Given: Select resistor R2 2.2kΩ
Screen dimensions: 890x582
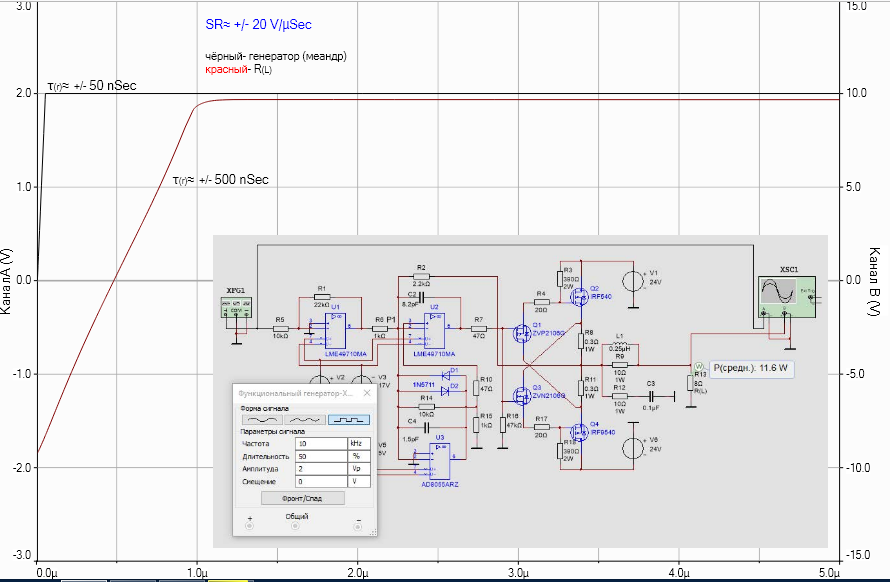Looking at the screenshot, I should tap(421, 276).
